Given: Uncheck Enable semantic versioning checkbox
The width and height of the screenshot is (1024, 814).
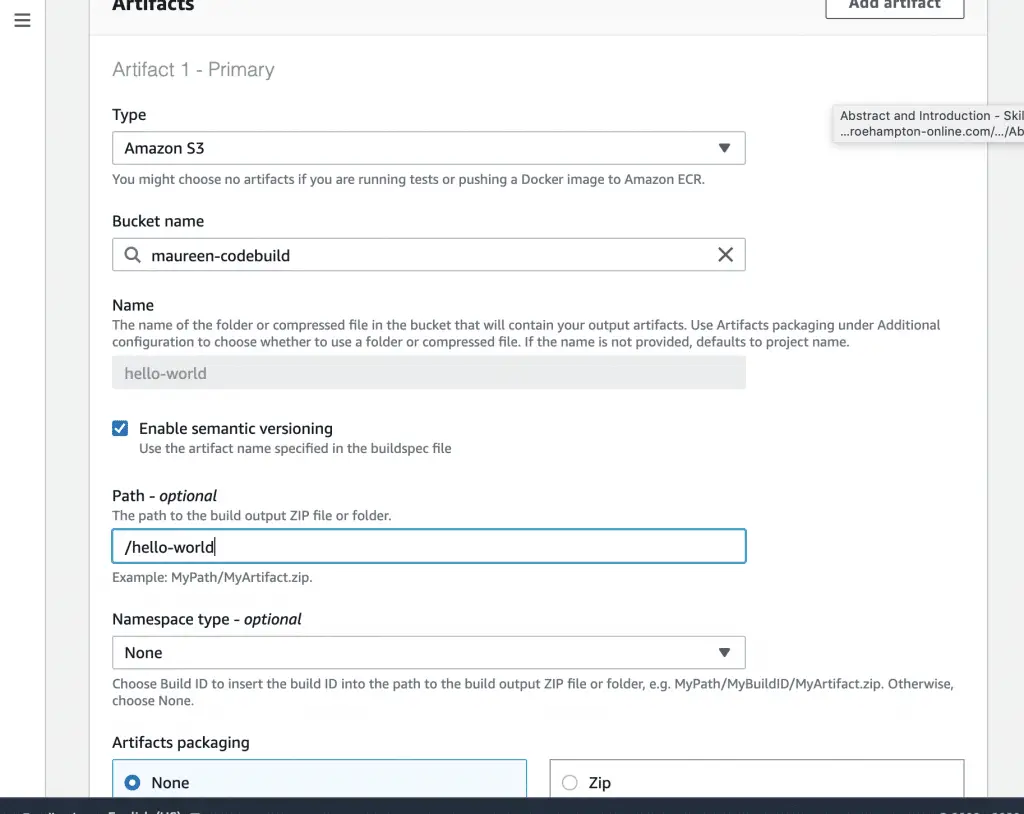Looking at the screenshot, I should (x=120, y=429).
